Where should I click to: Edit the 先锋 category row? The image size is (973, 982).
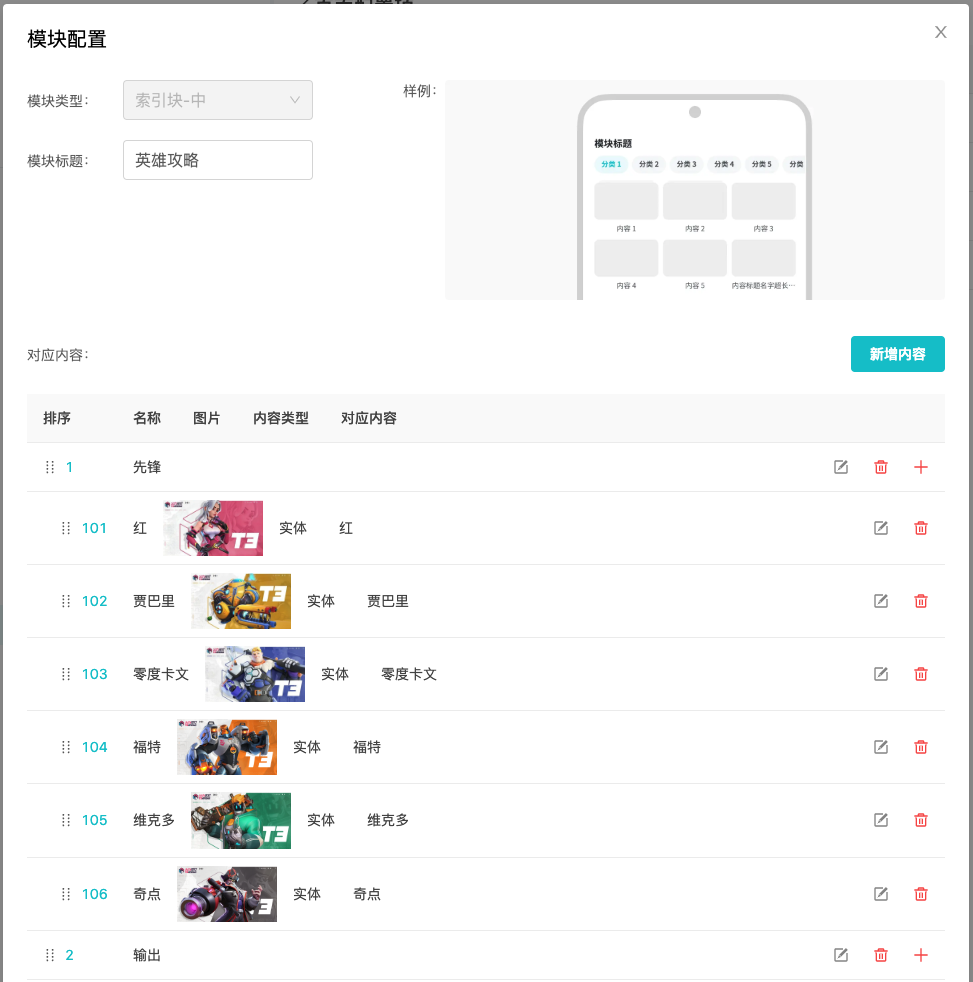click(841, 467)
